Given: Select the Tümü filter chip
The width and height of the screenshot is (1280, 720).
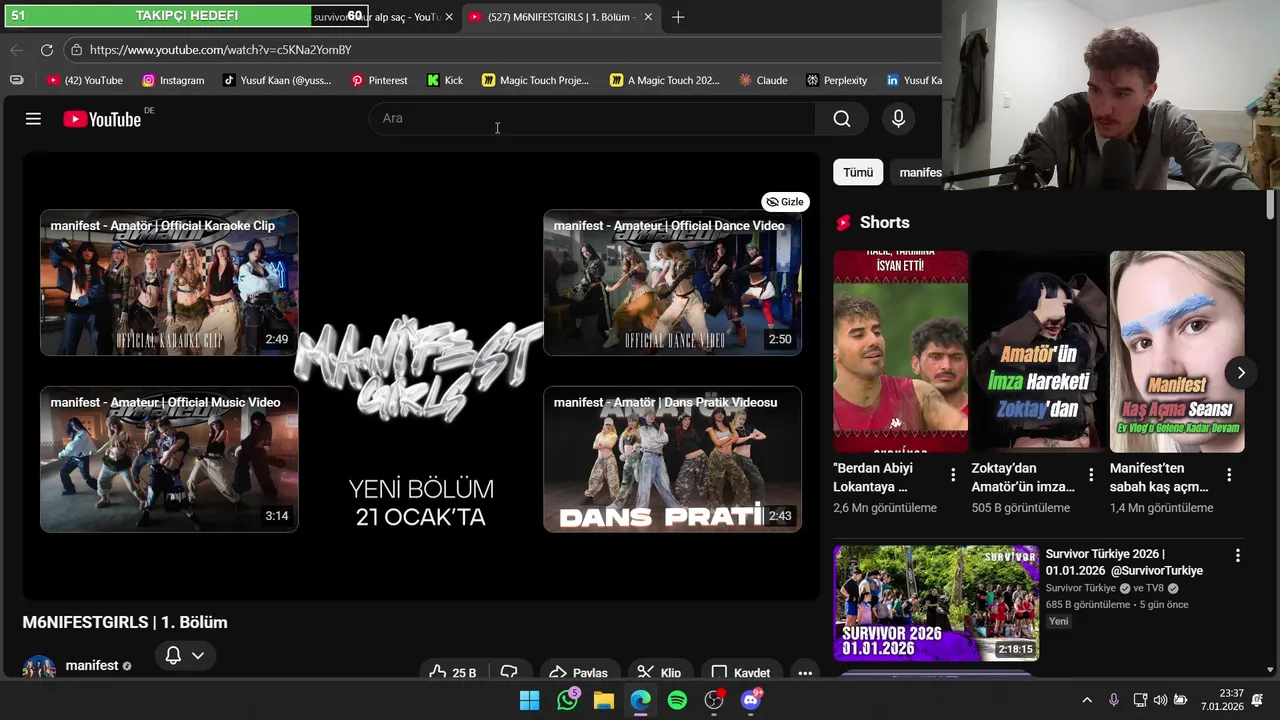Looking at the screenshot, I should click(858, 172).
